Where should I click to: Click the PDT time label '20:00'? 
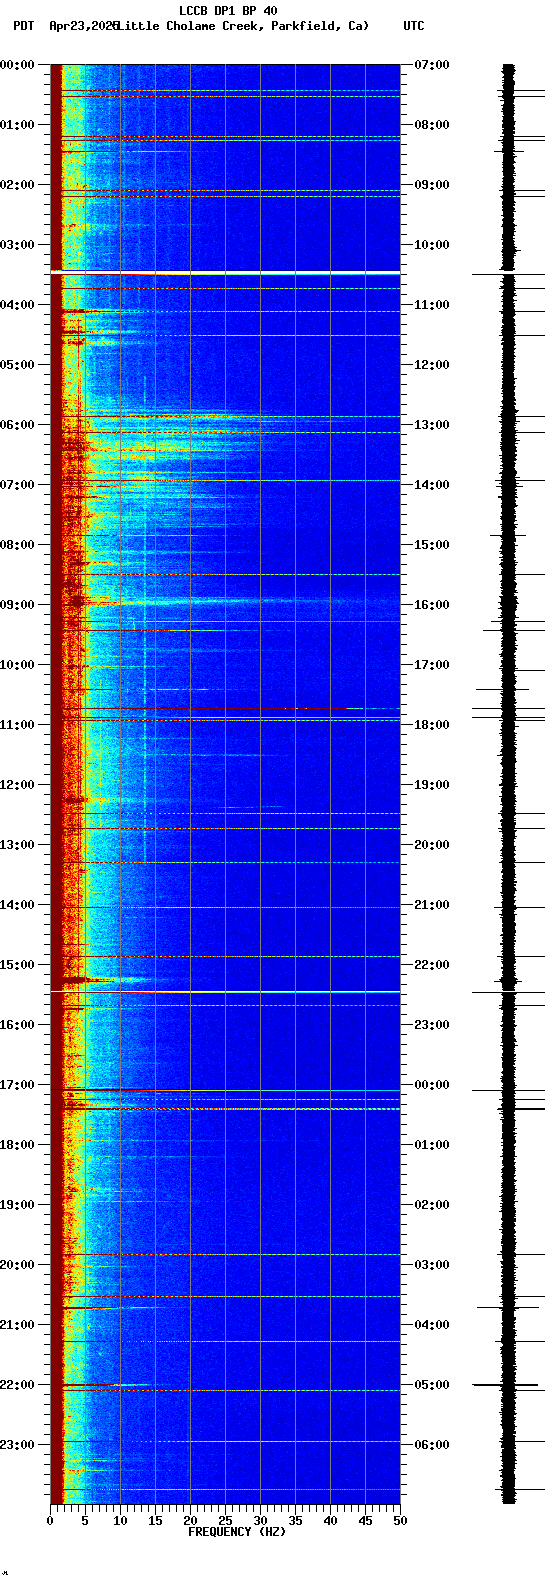[x=18, y=1265]
